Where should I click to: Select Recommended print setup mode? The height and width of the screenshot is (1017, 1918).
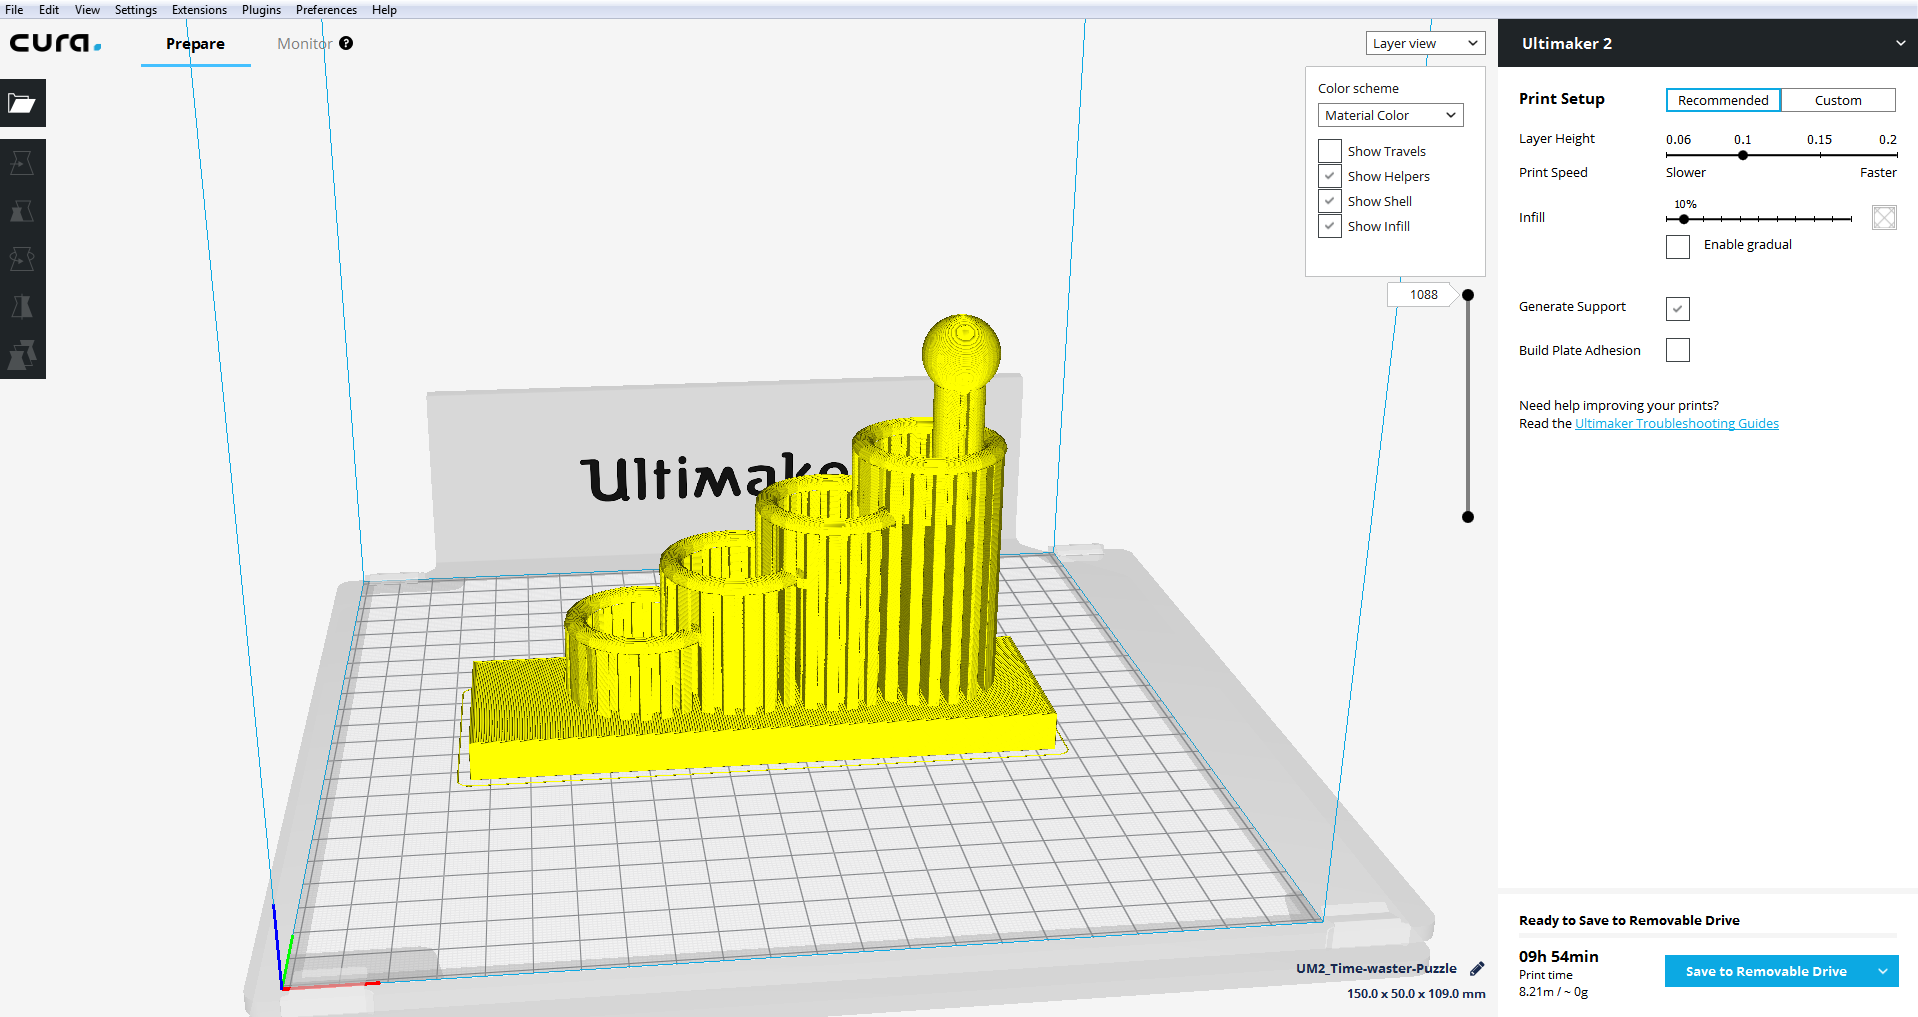click(1723, 100)
